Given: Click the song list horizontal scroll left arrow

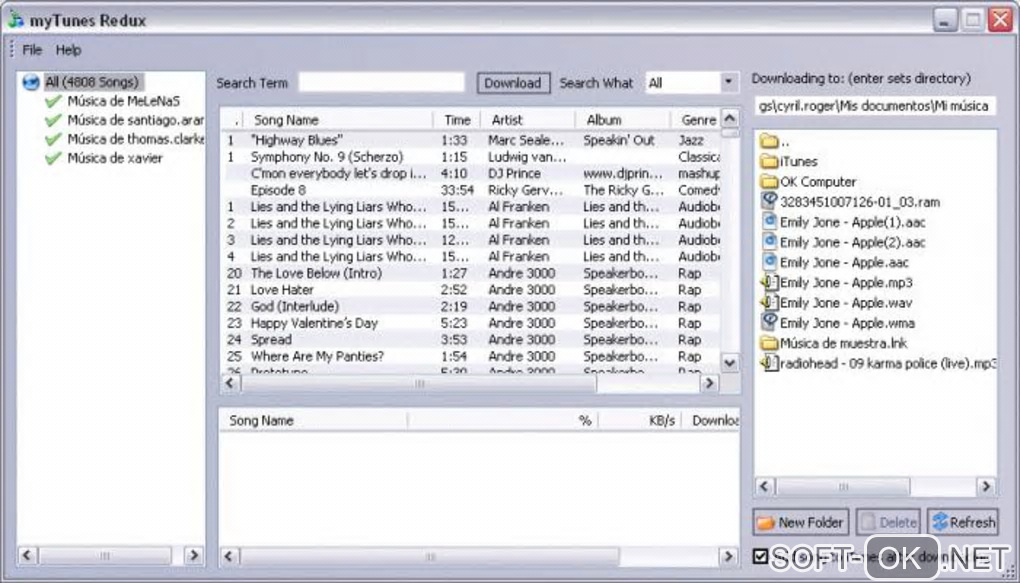Looking at the screenshot, I should coord(230,383).
